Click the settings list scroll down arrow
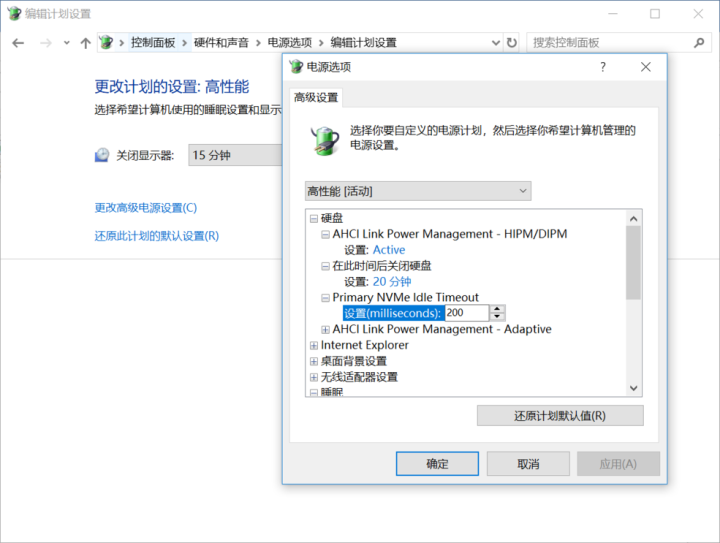This screenshot has height=543, width=720. (634, 388)
